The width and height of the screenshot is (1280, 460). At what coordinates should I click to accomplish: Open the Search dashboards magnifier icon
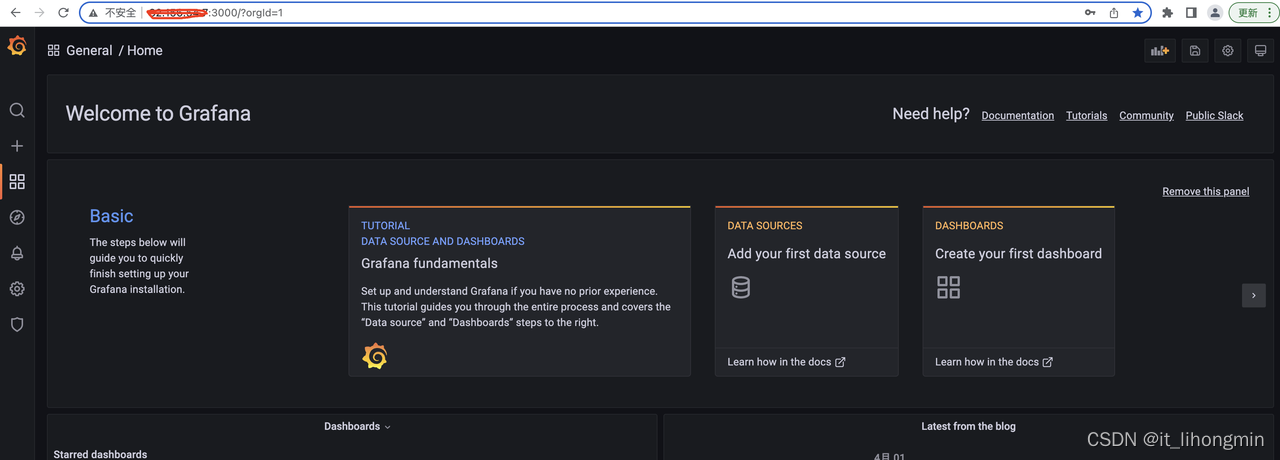point(17,110)
